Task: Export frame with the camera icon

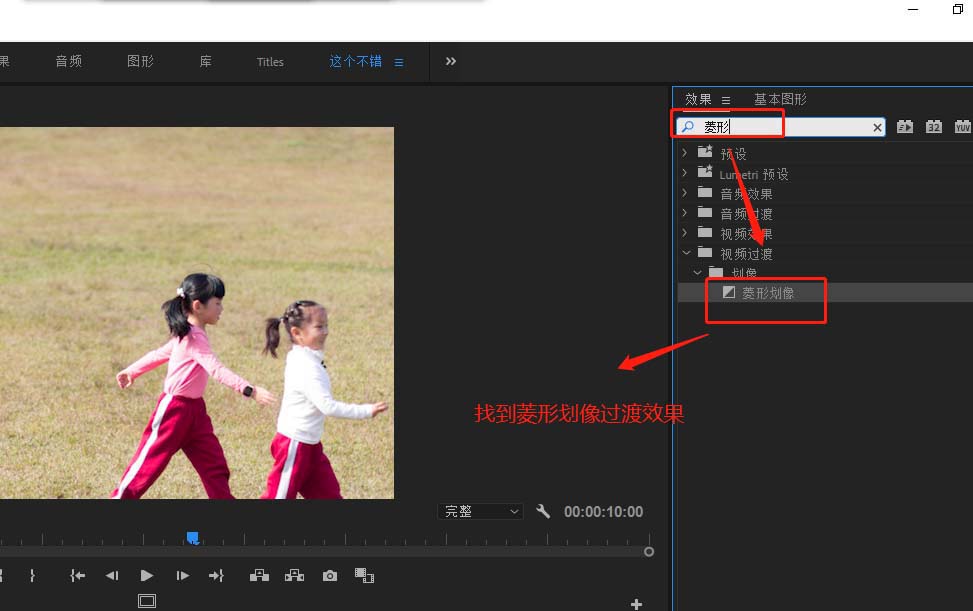Action: 330,576
